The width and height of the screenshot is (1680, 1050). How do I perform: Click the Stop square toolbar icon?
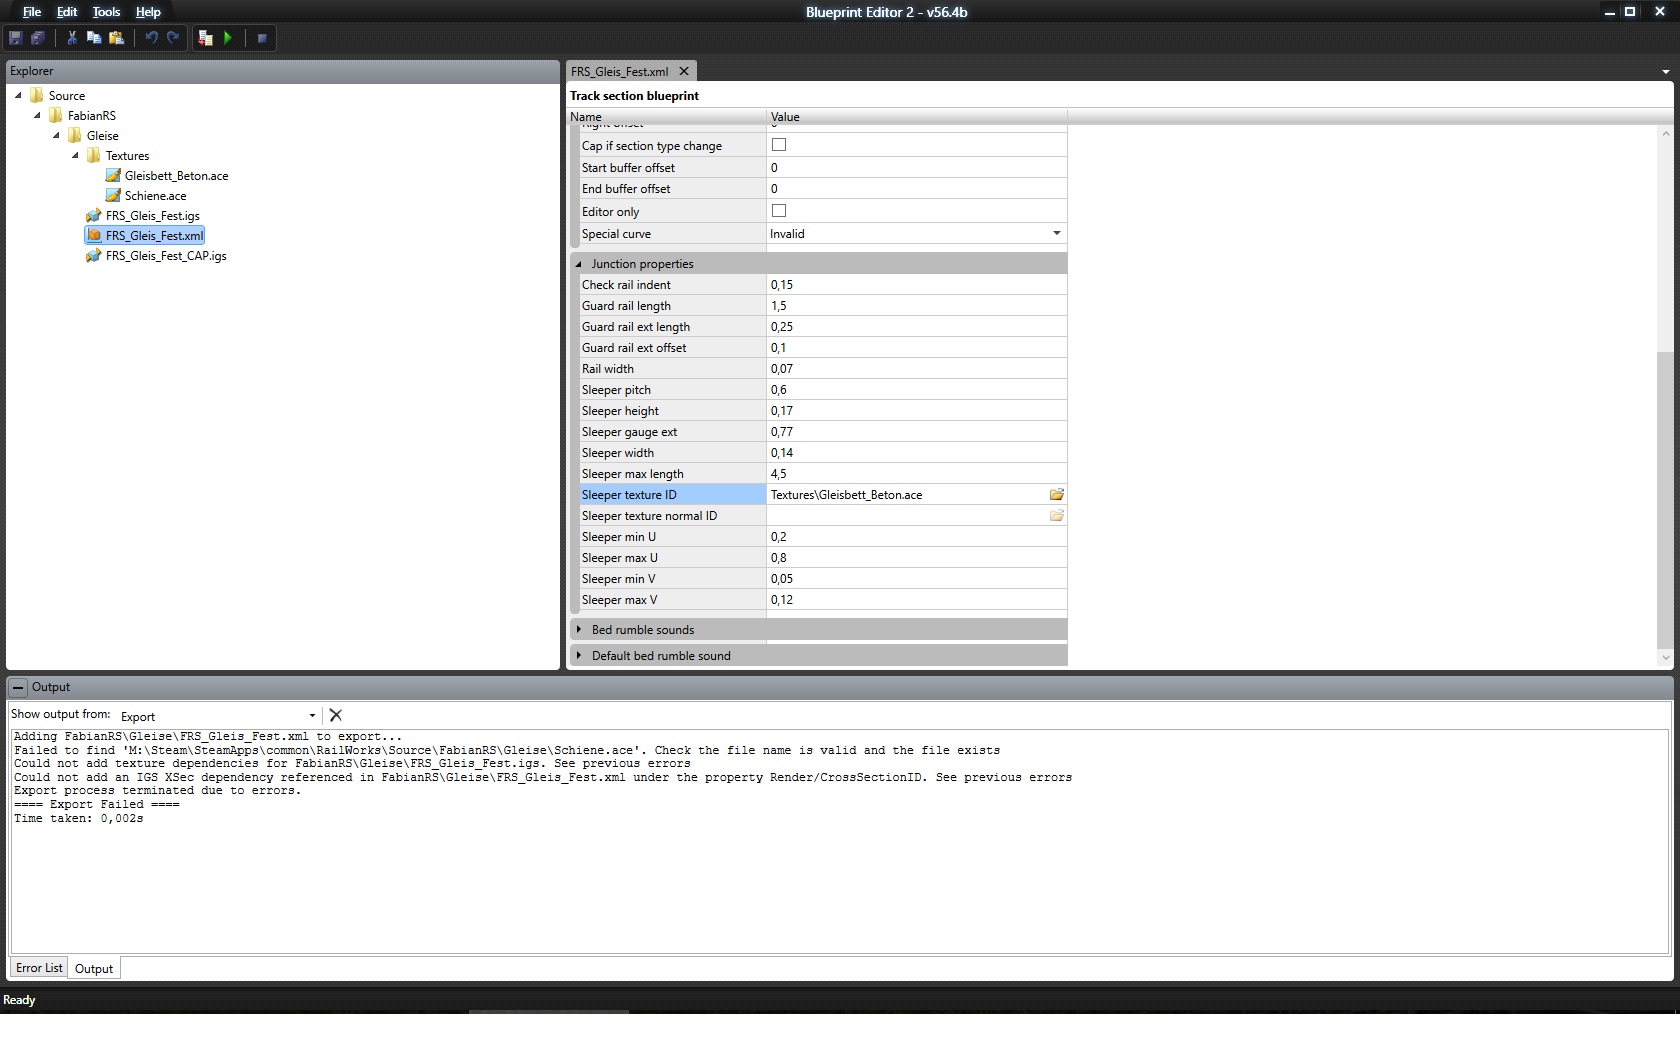(x=262, y=38)
